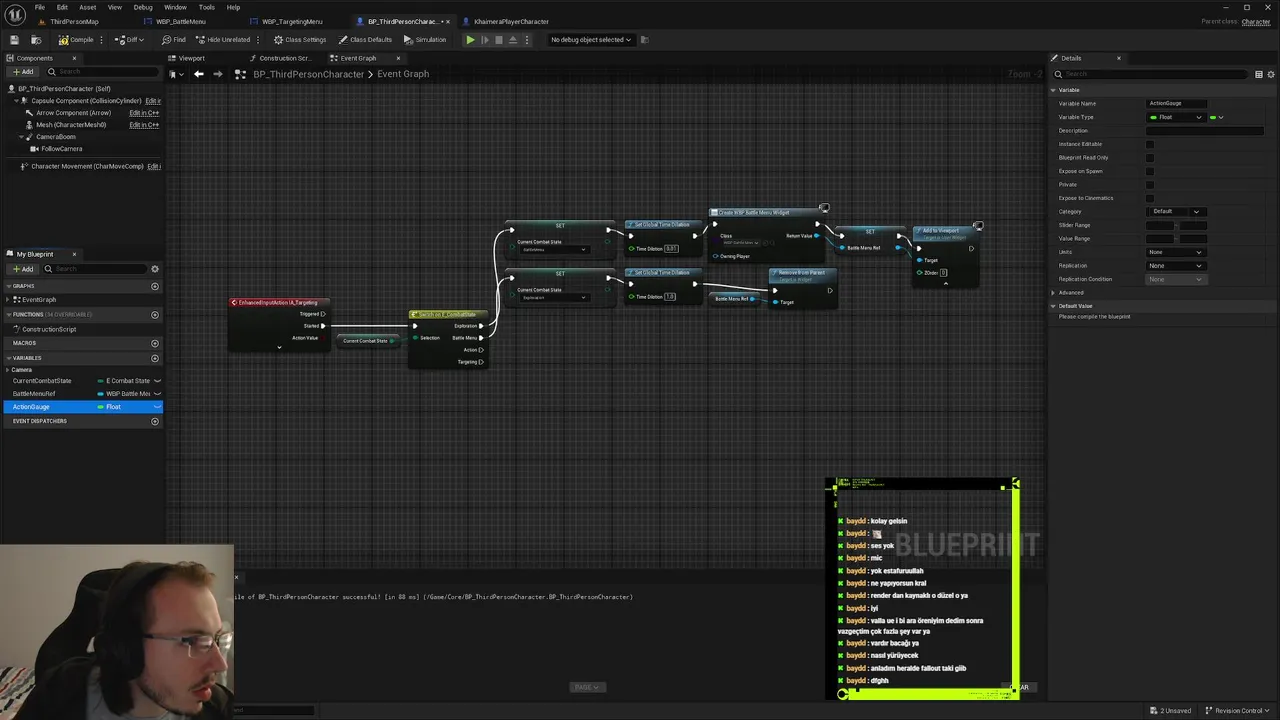Switch to KhaimeraPlayerCharacter tab
Viewport: 1280px width, 720px height.
tap(511, 22)
